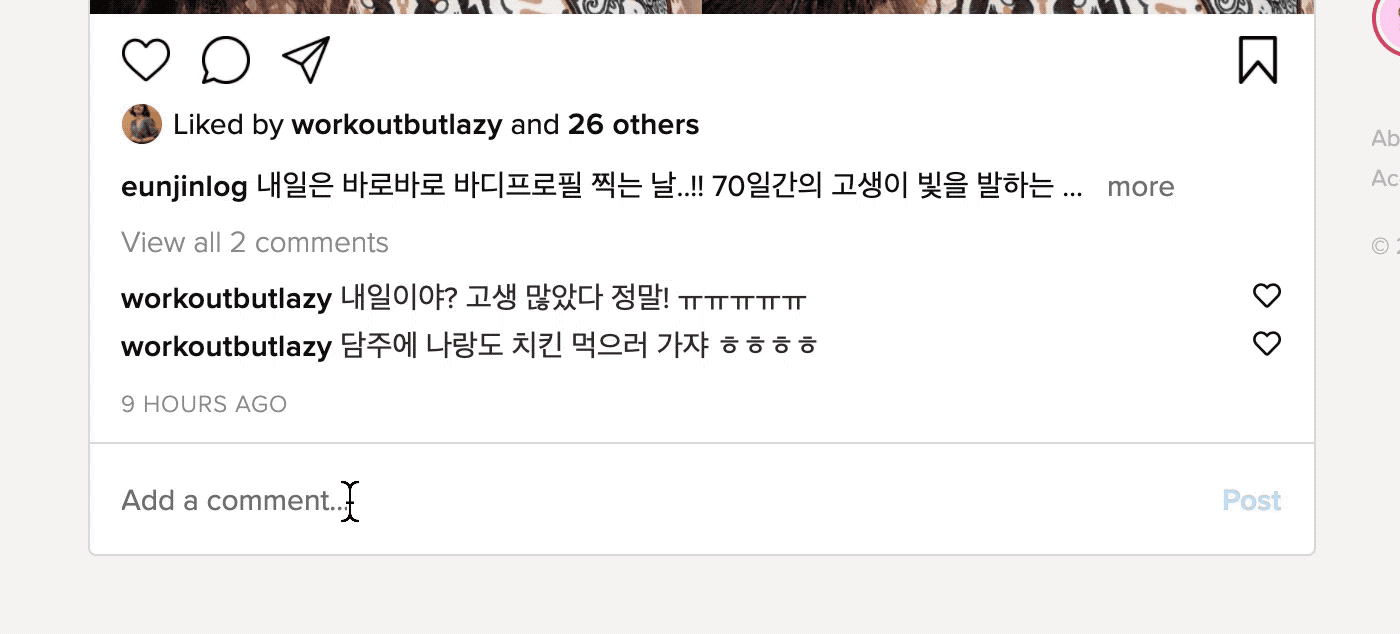The width and height of the screenshot is (1400, 634).
Task: Open View all 2 comments
Action: pyautogui.click(x=255, y=242)
